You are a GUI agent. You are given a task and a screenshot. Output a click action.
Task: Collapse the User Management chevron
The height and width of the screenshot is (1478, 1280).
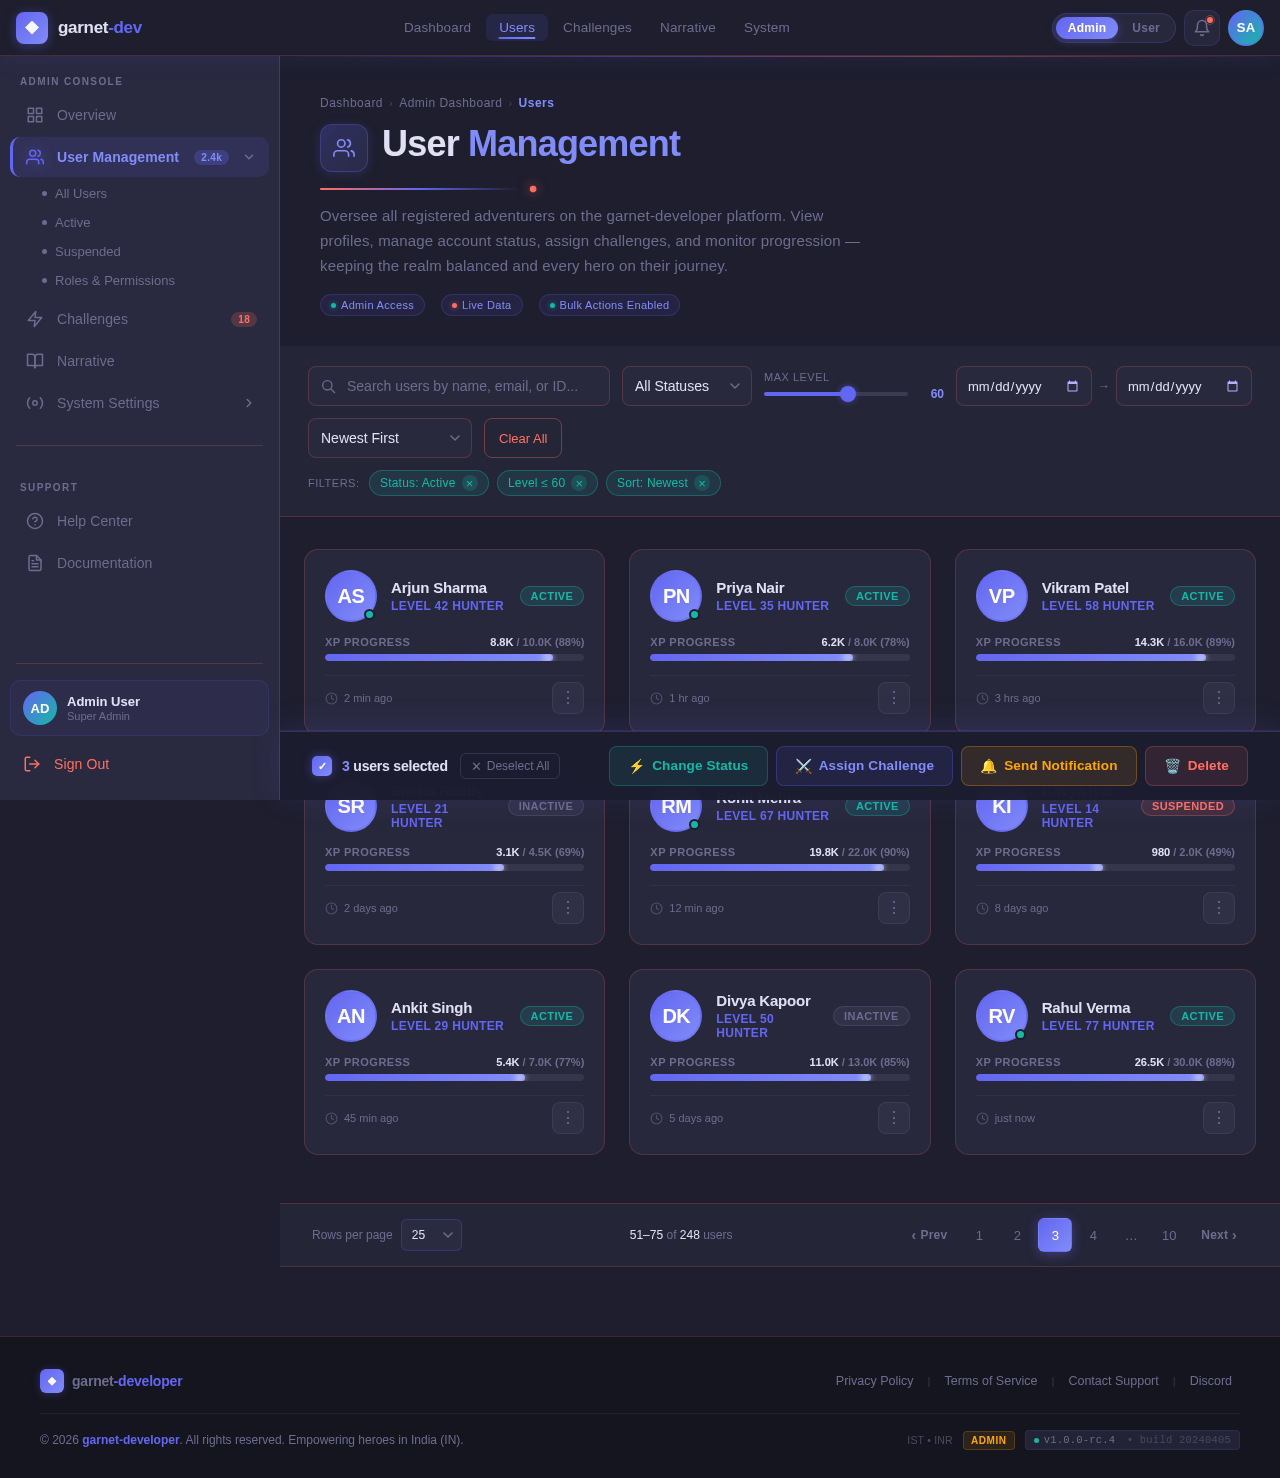click(249, 157)
